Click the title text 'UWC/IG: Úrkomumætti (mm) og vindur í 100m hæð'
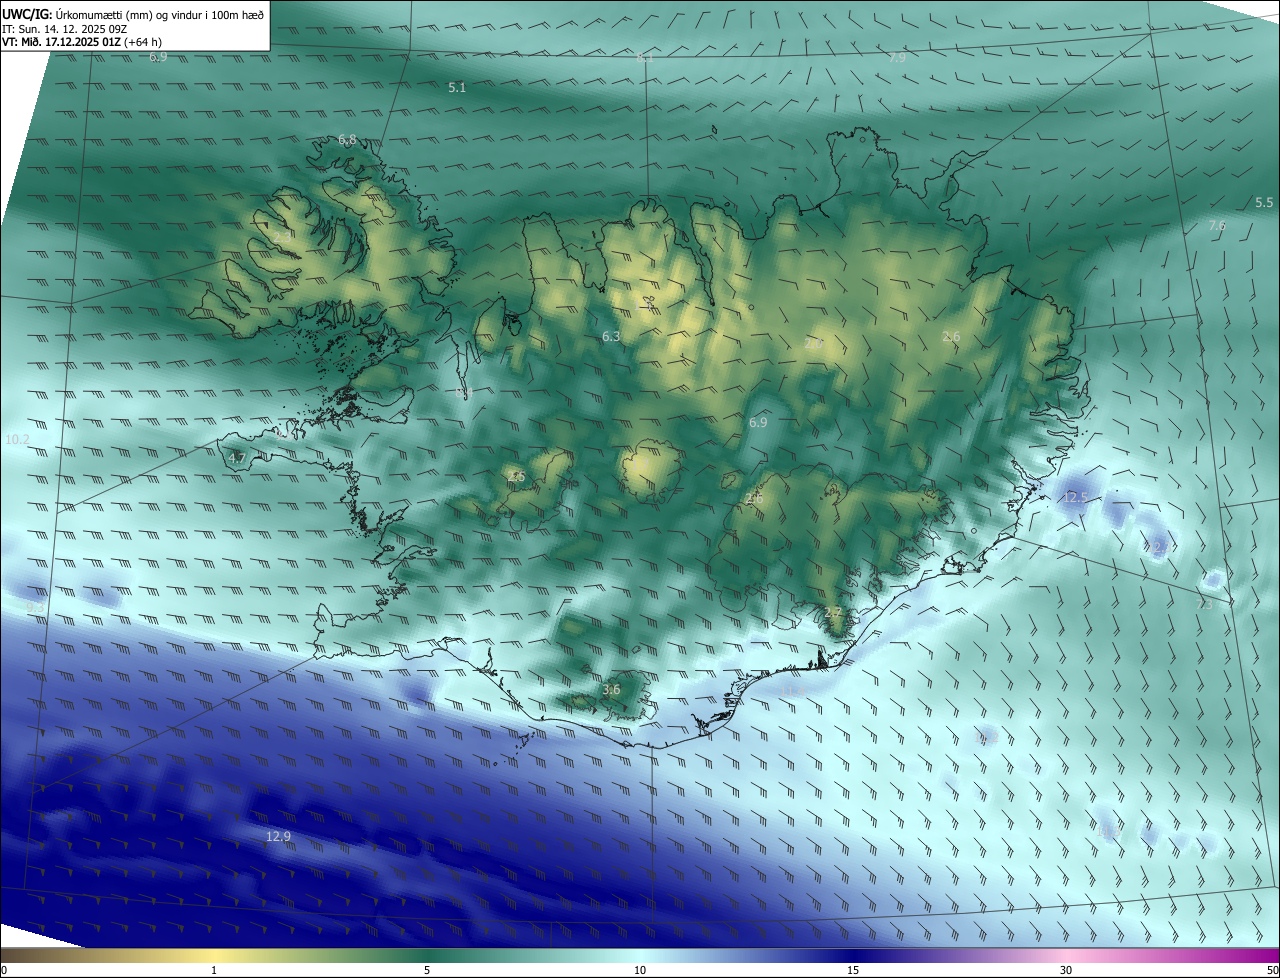This screenshot has height=978, width=1280. (x=132, y=14)
